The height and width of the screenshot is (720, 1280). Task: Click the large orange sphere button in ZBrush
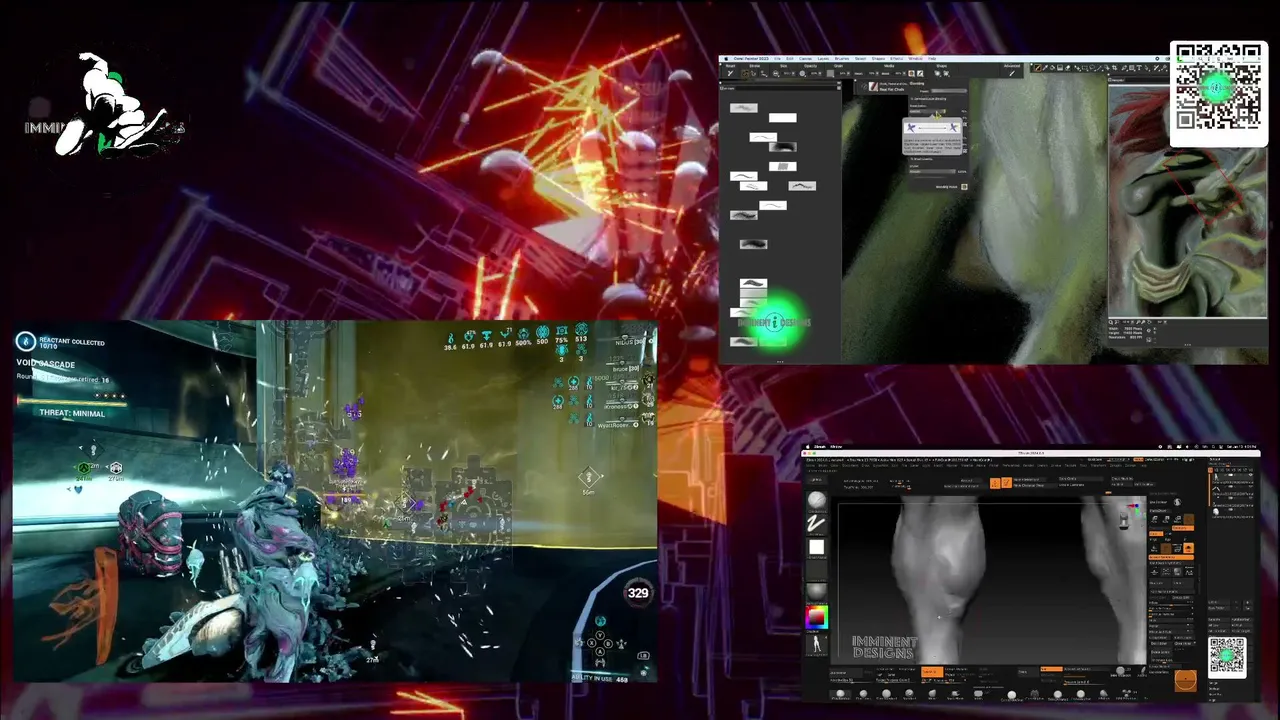click(1185, 681)
